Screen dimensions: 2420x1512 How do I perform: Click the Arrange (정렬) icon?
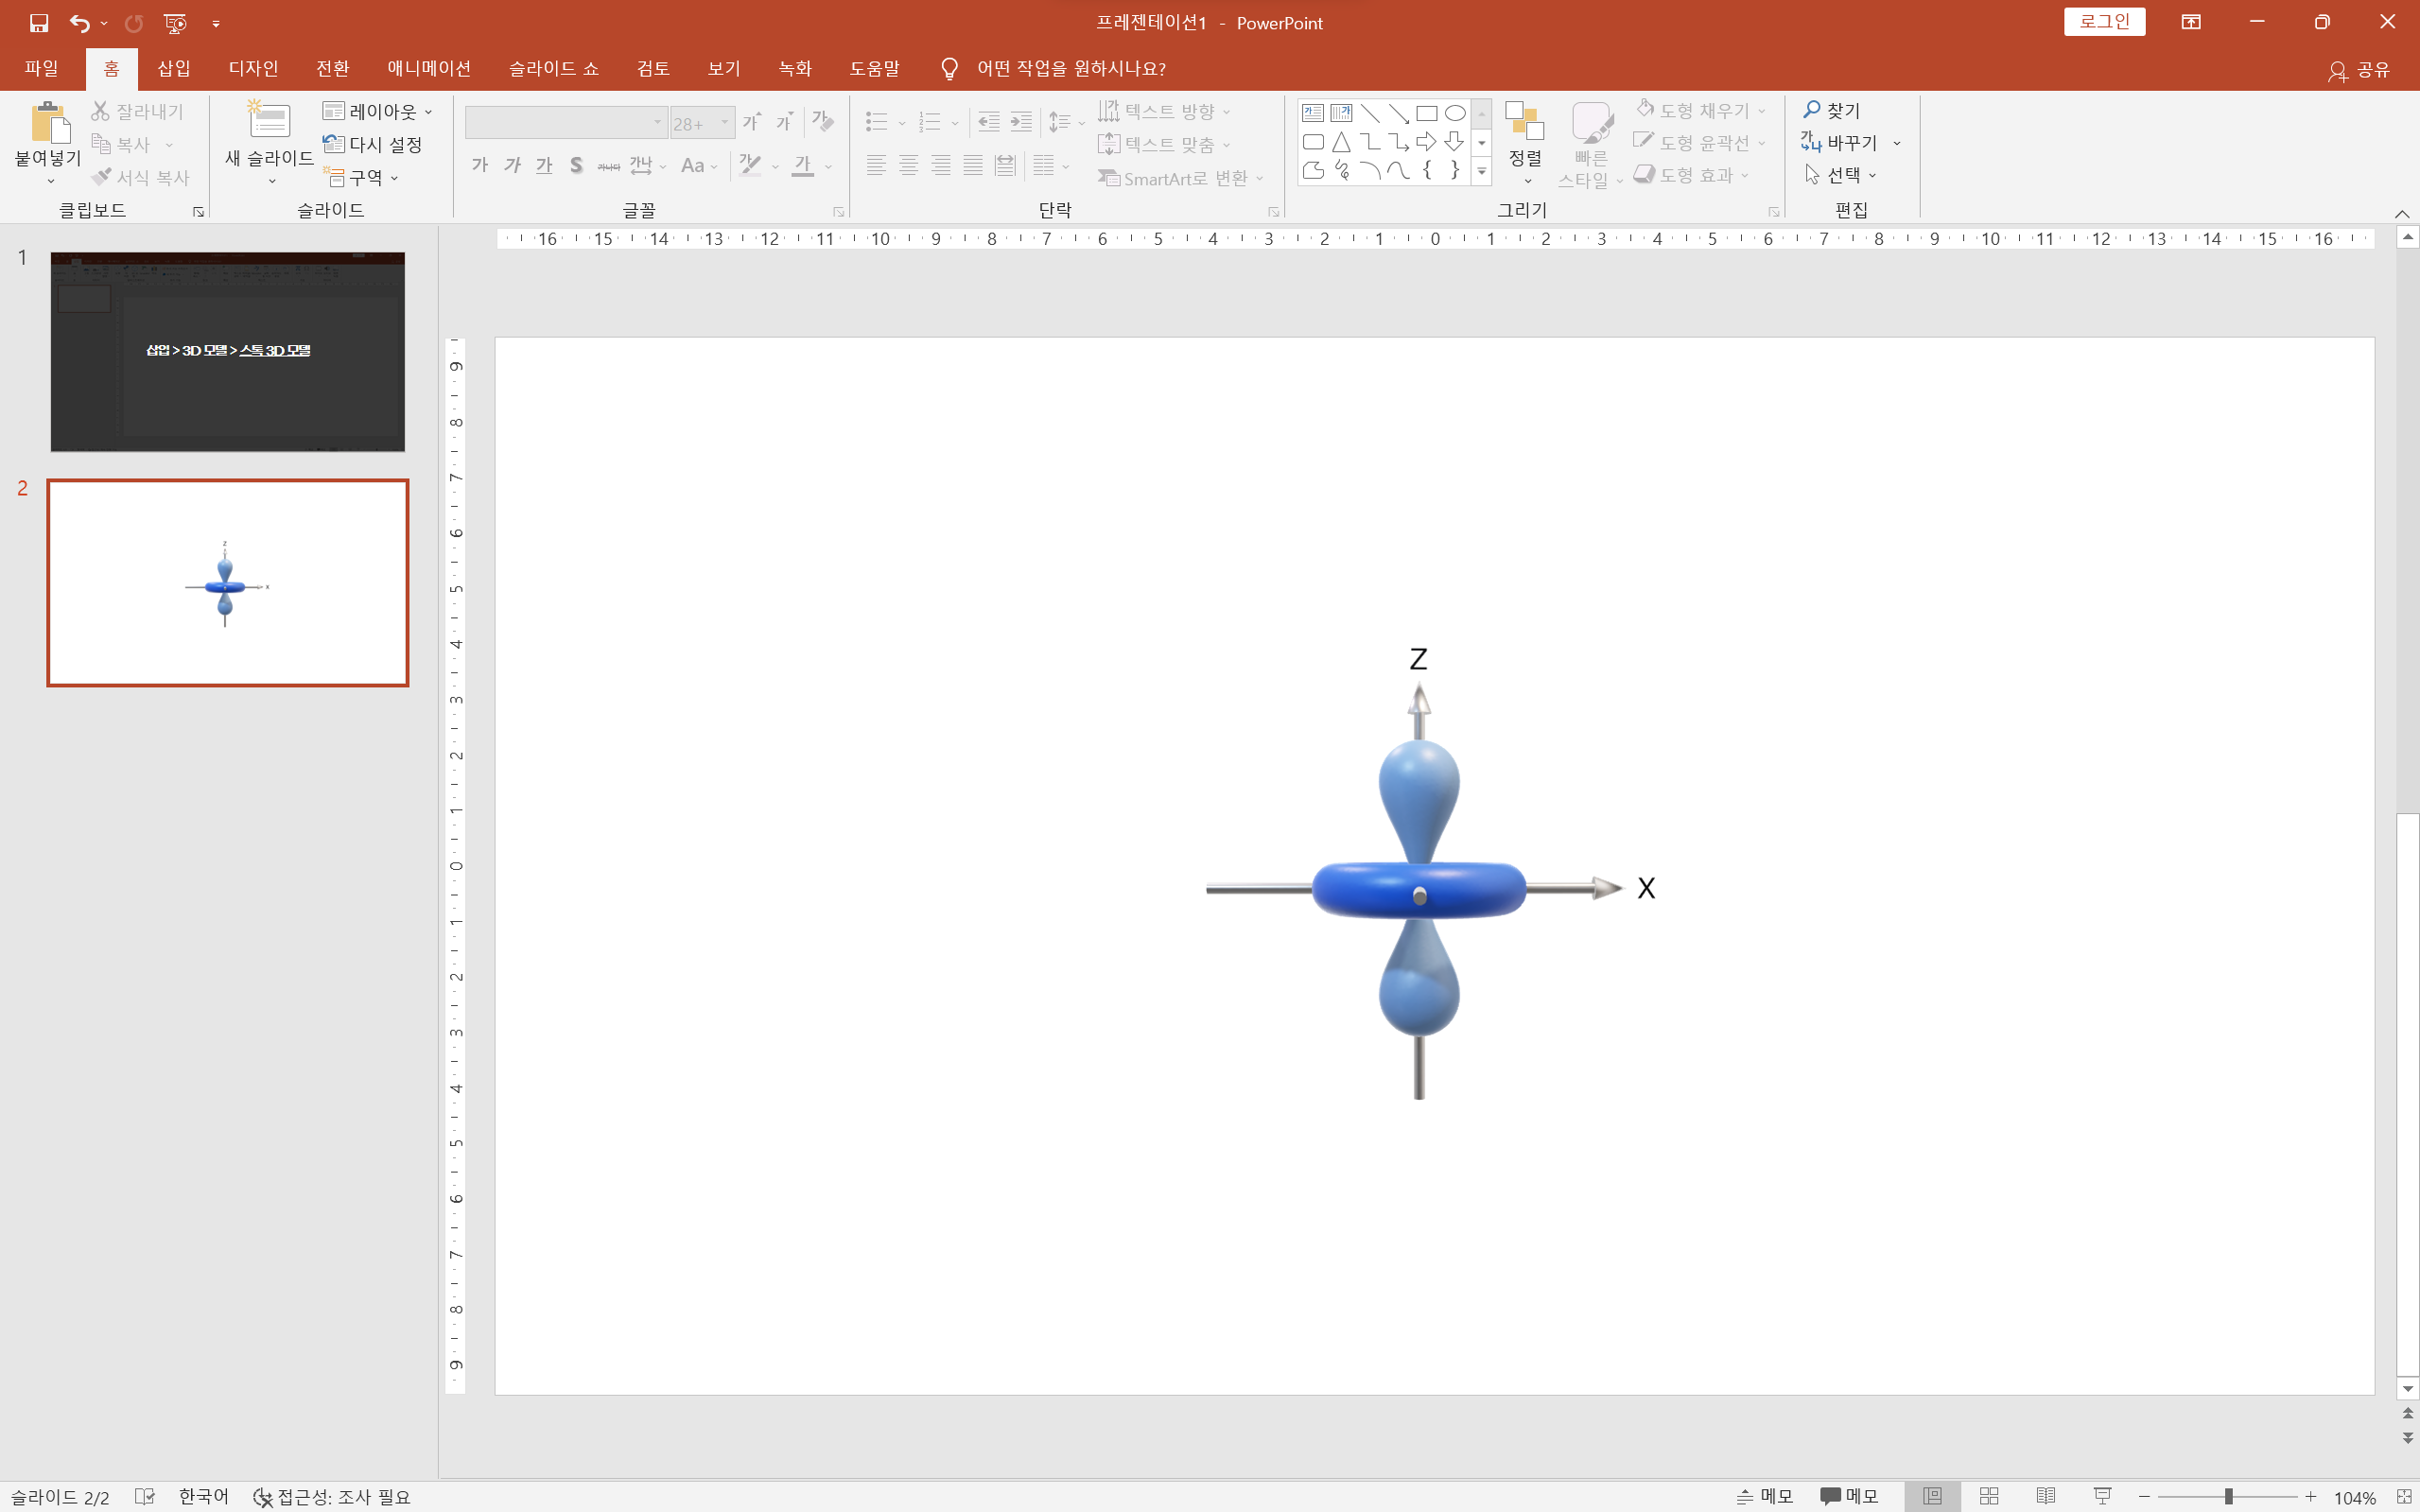1525,123
